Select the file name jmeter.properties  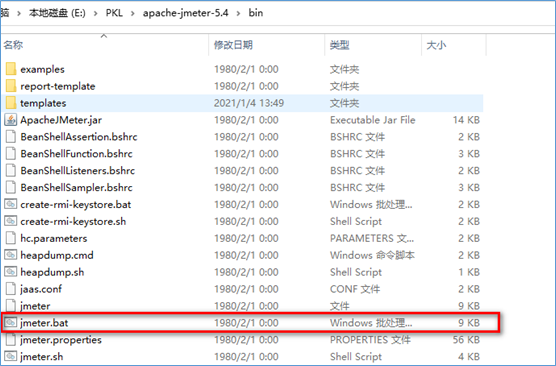coord(61,340)
